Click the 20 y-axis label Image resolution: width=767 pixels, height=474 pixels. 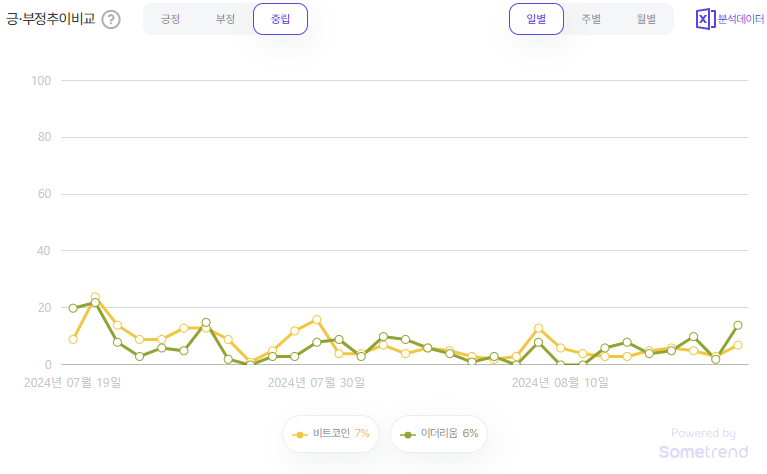[x=45, y=308]
